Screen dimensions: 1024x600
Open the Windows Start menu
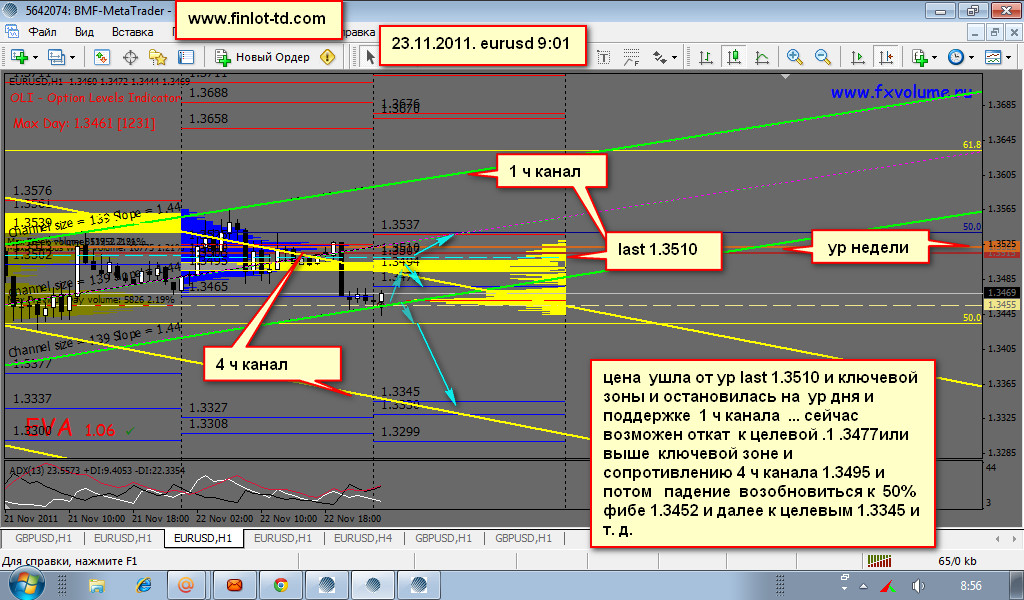point(25,585)
